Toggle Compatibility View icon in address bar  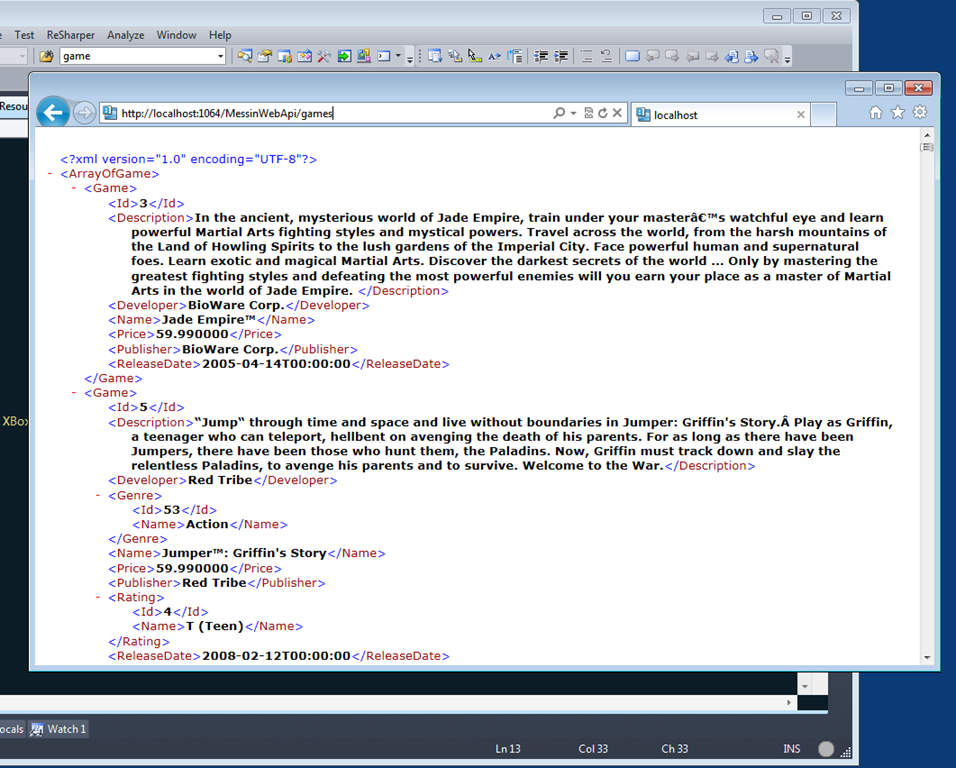(x=588, y=113)
